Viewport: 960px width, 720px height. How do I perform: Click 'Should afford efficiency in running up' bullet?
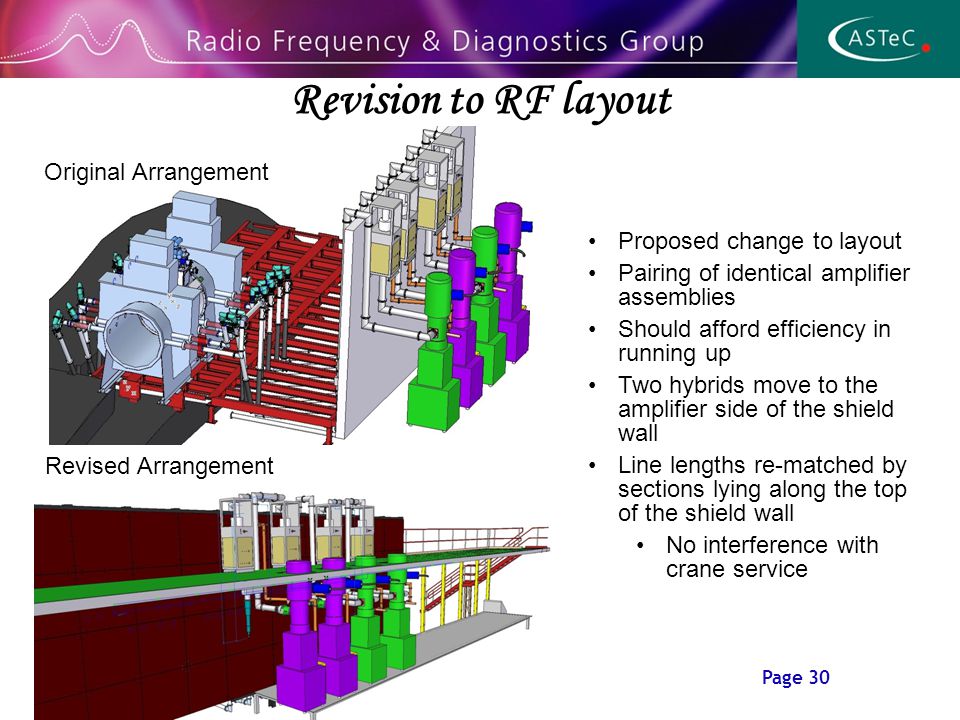click(x=754, y=341)
